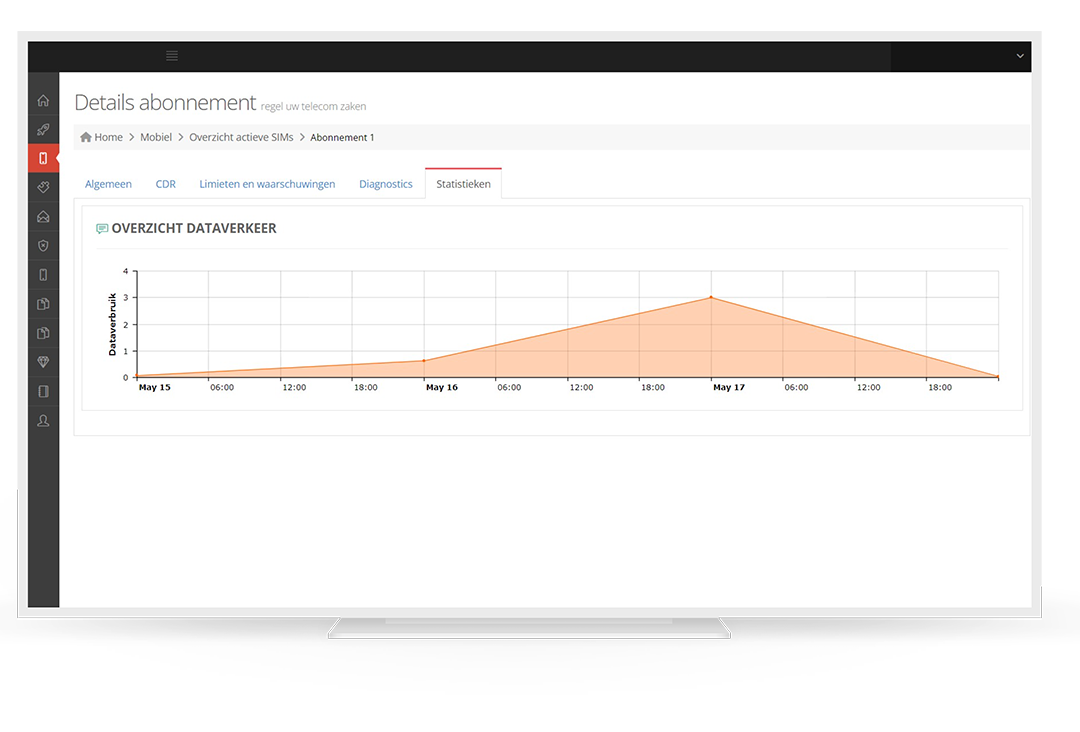Toggle the hamburger menu in the top bar
The width and height of the screenshot is (1080, 732).
click(172, 56)
